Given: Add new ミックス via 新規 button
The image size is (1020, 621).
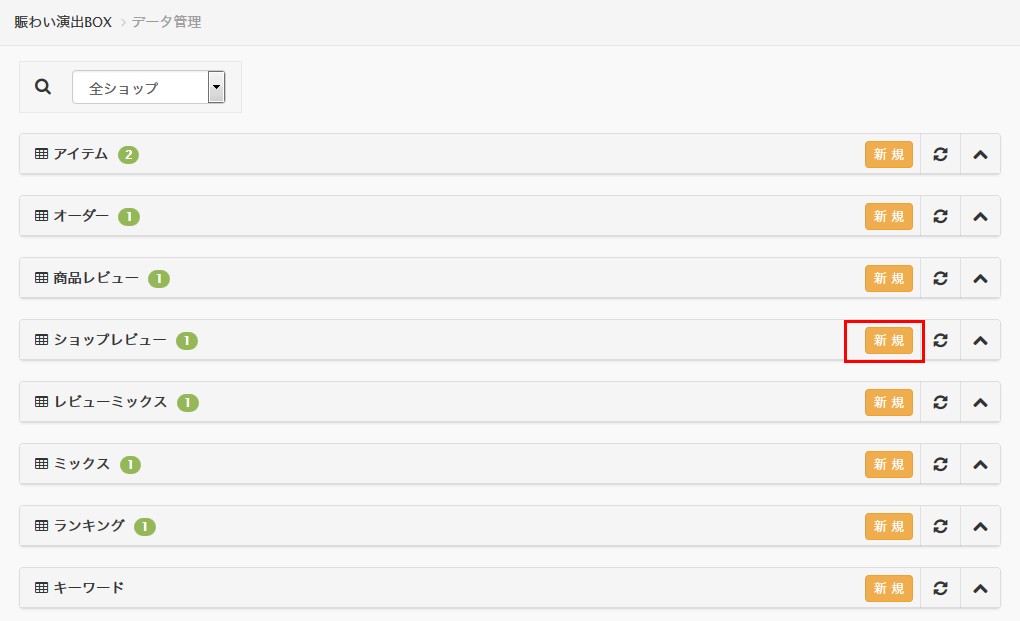Looking at the screenshot, I should click(889, 464).
